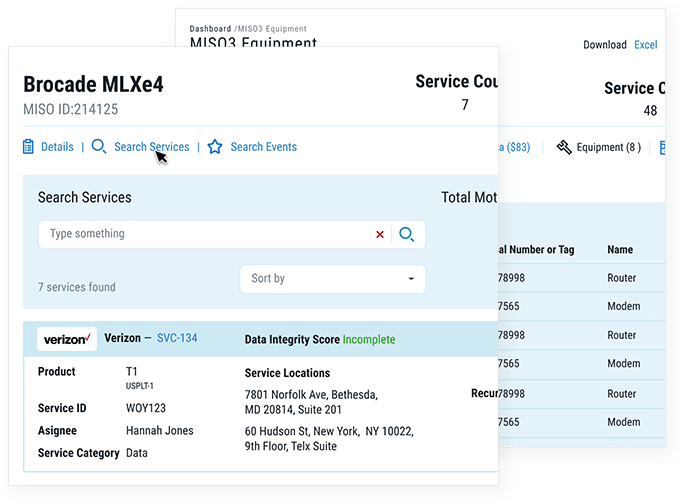Open the Details tab
The width and height of the screenshot is (684, 504).
coord(57,147)
